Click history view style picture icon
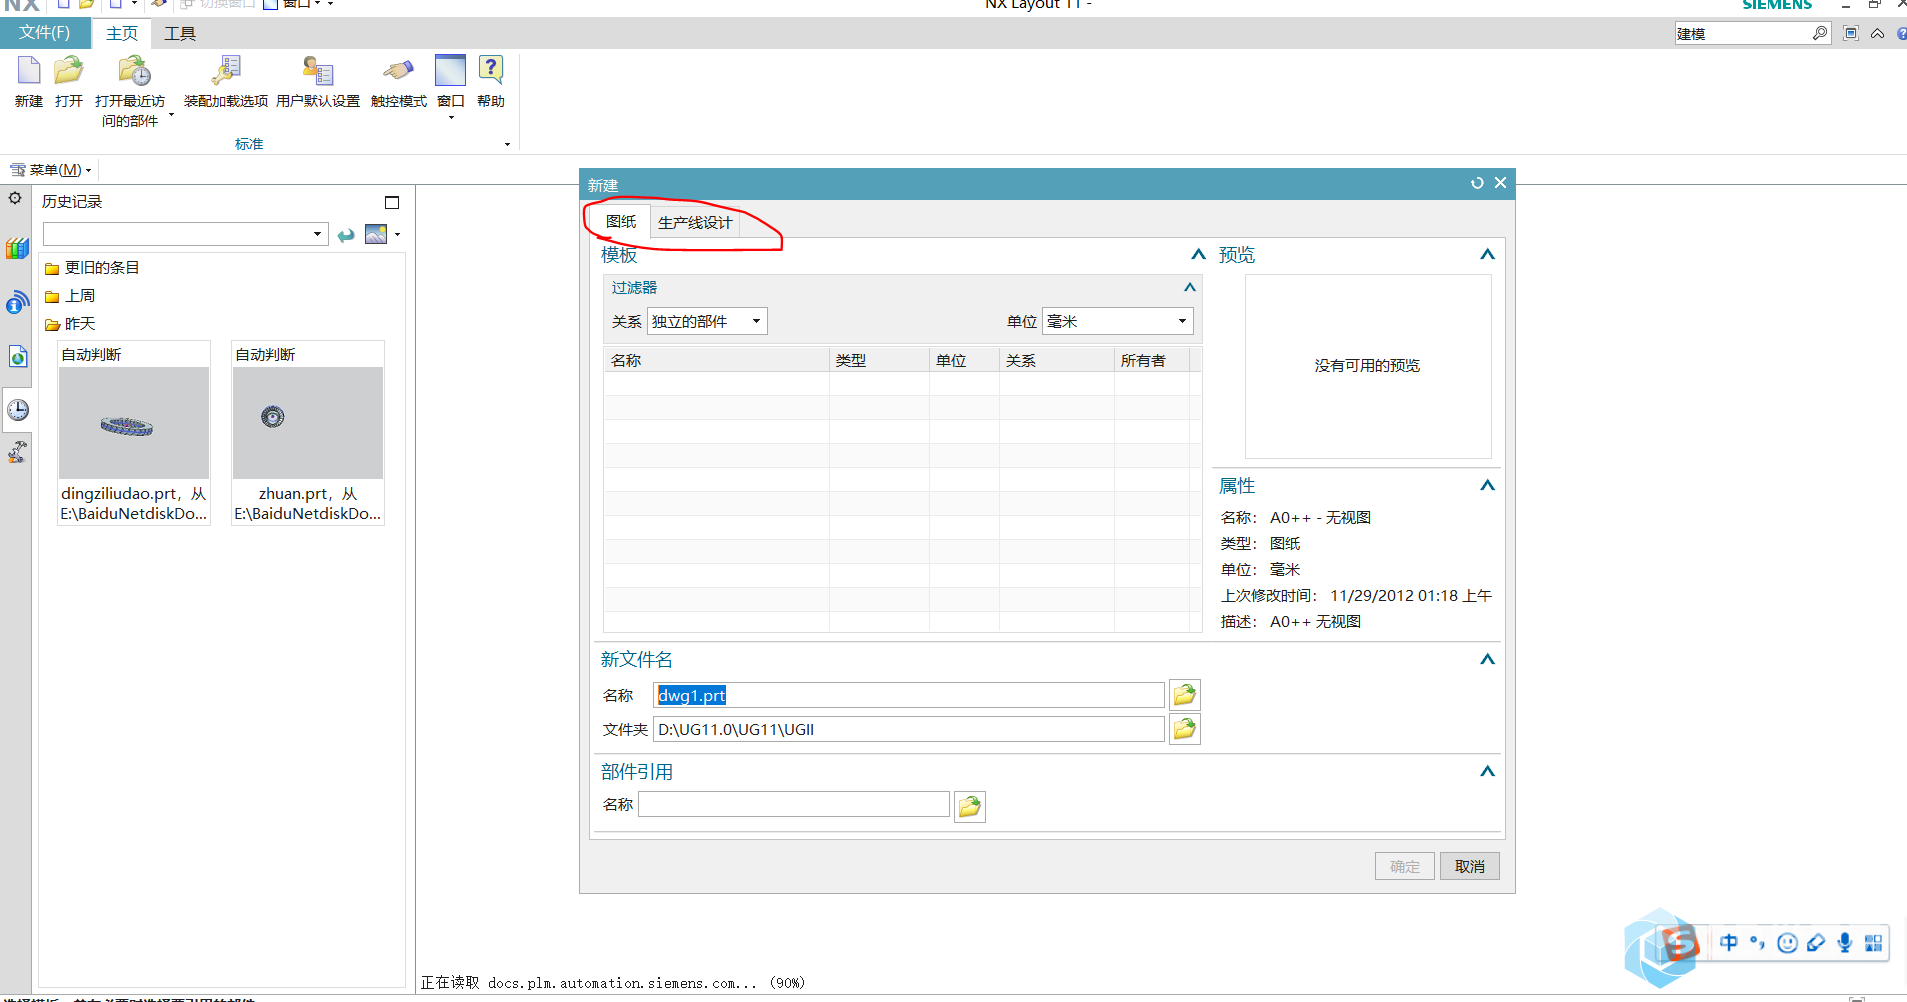 (376, 234)
